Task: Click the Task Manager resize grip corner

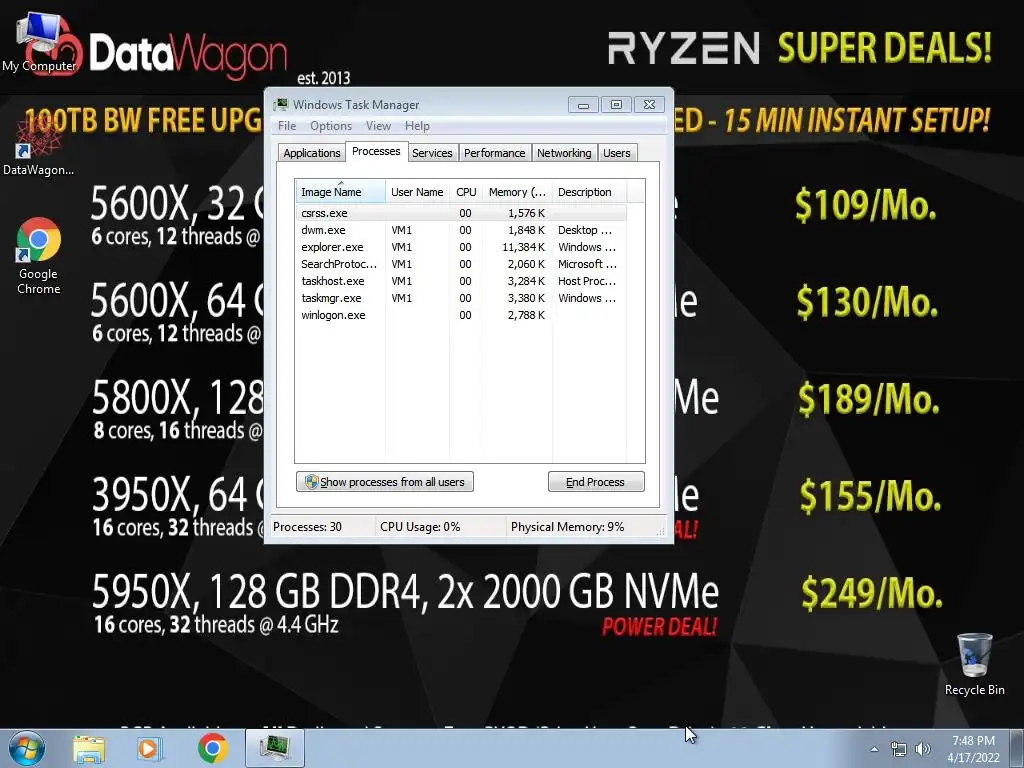Action: point(661,532)
